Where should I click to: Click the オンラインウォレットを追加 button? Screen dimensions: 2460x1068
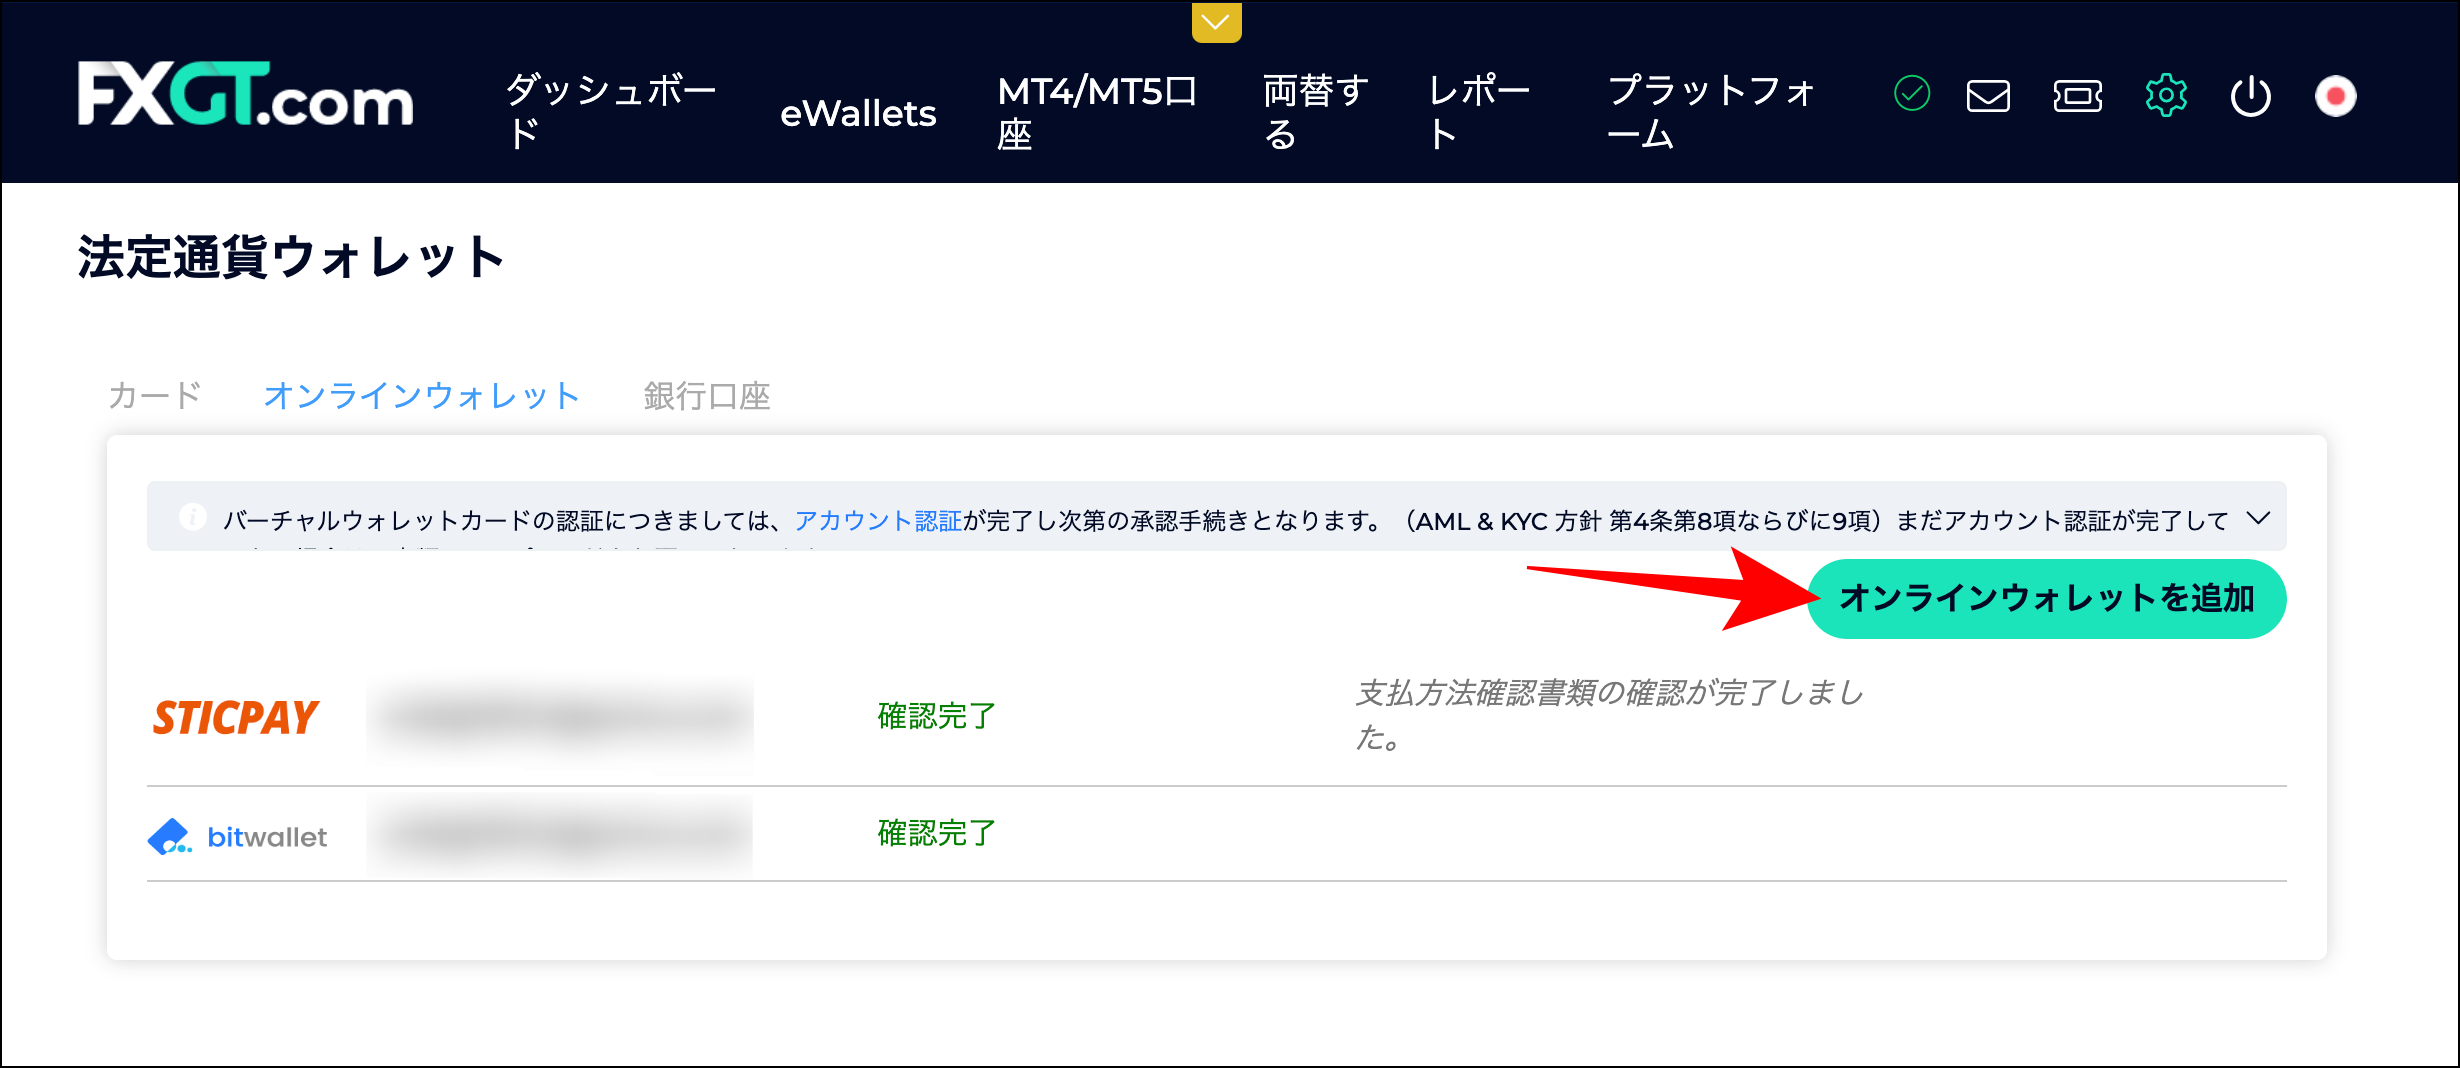[2046, 598]
